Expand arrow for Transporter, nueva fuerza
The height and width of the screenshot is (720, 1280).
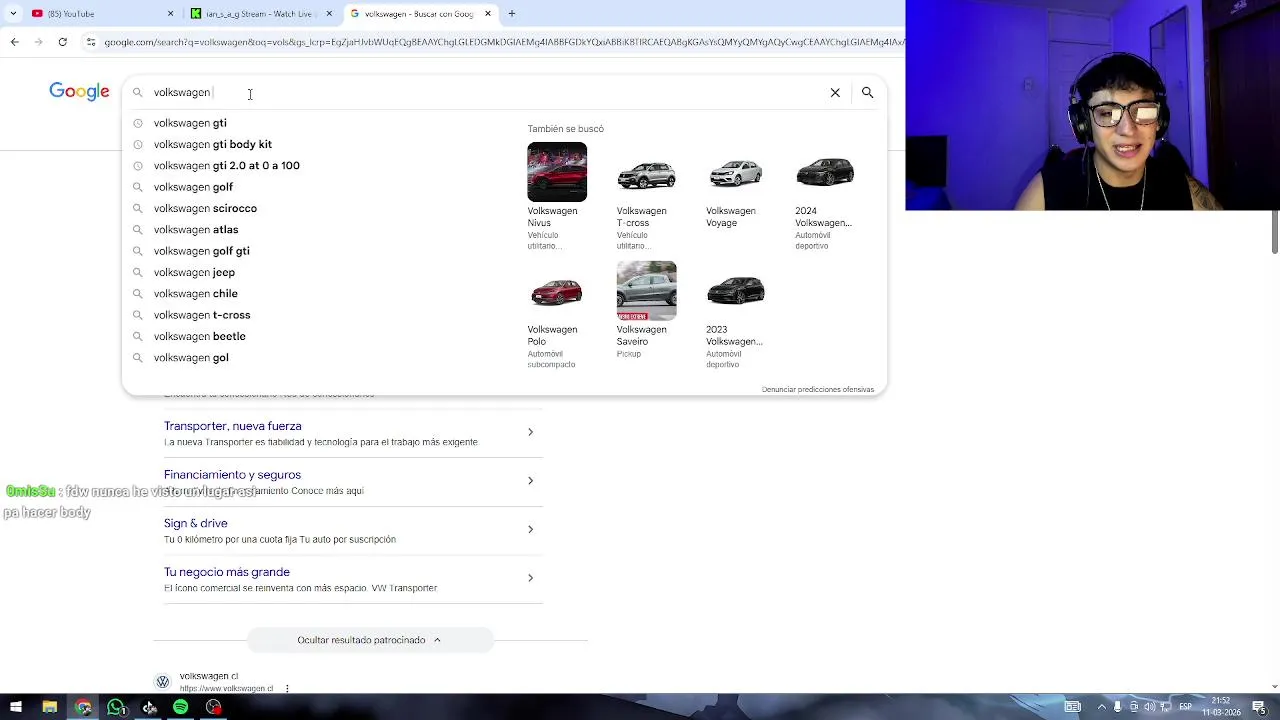530,432
